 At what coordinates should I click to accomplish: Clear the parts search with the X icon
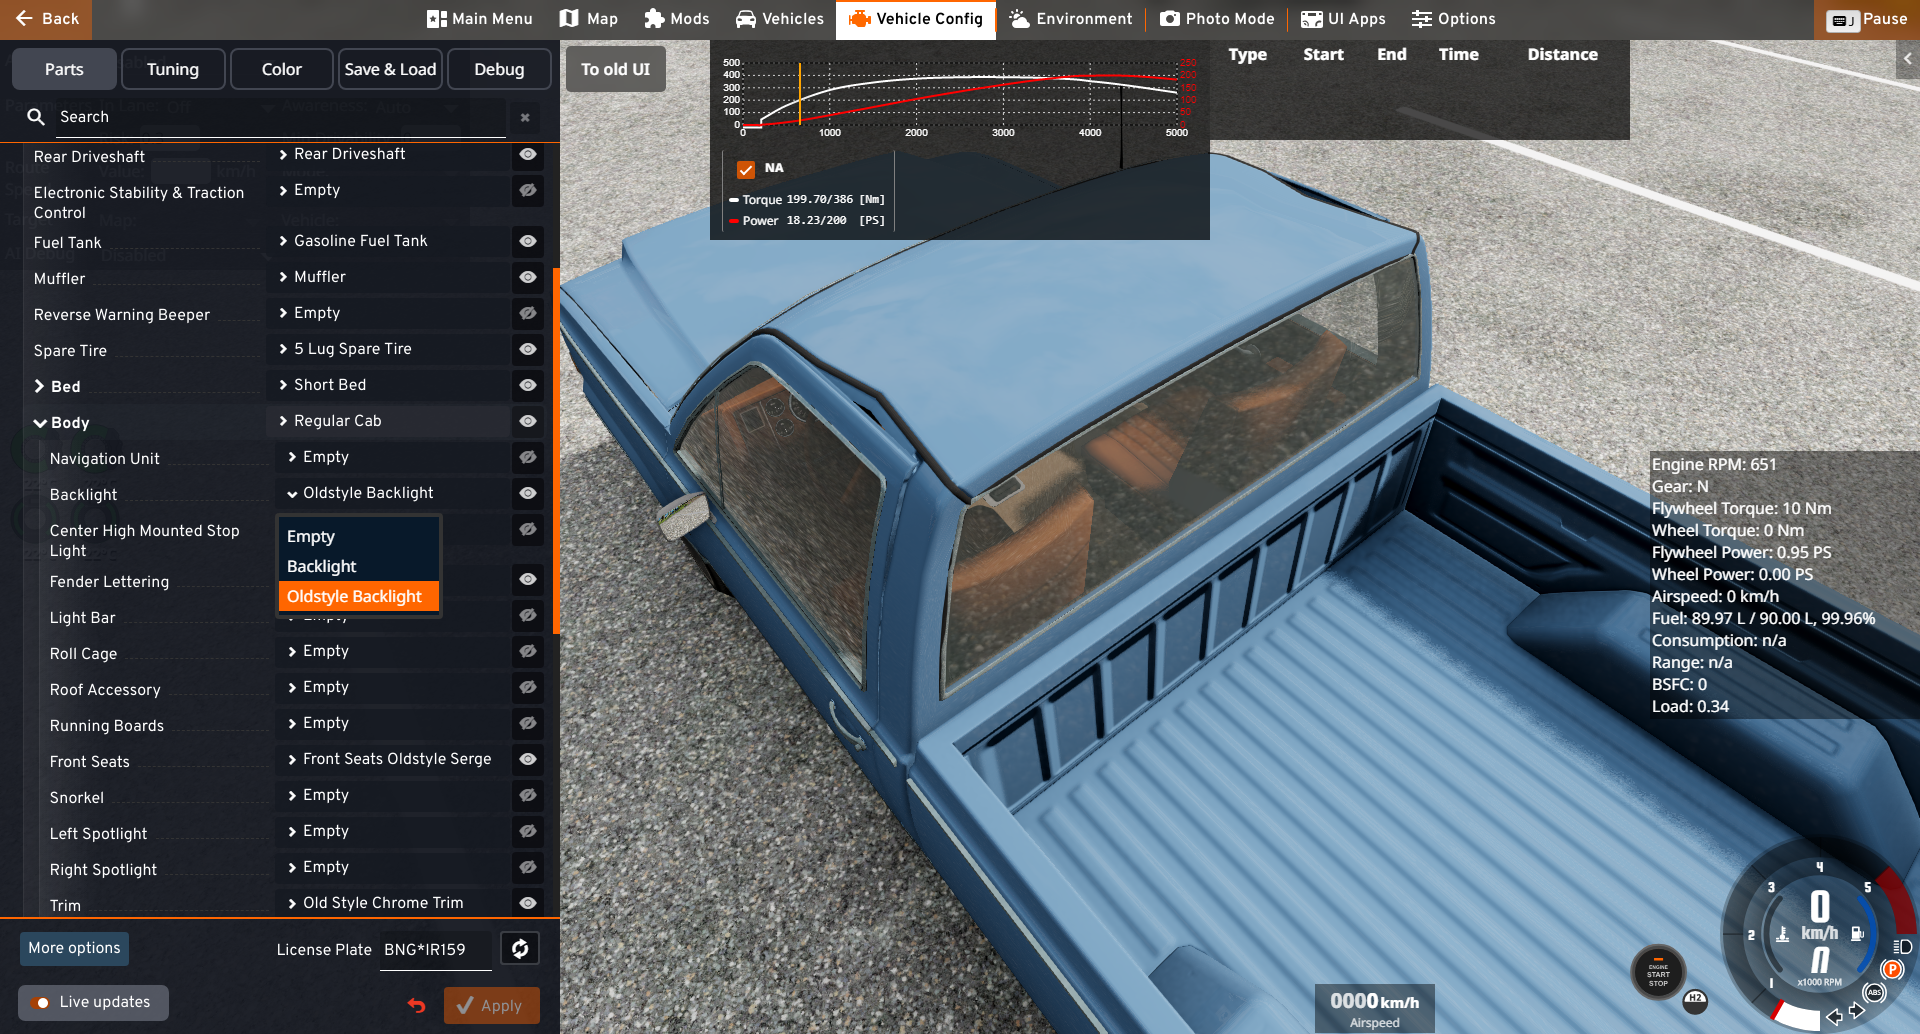(525, 118)
